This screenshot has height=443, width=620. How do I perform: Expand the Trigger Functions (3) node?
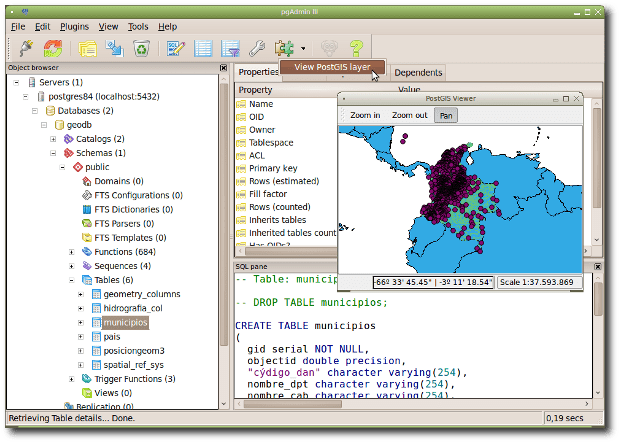(x=72, y=379)
